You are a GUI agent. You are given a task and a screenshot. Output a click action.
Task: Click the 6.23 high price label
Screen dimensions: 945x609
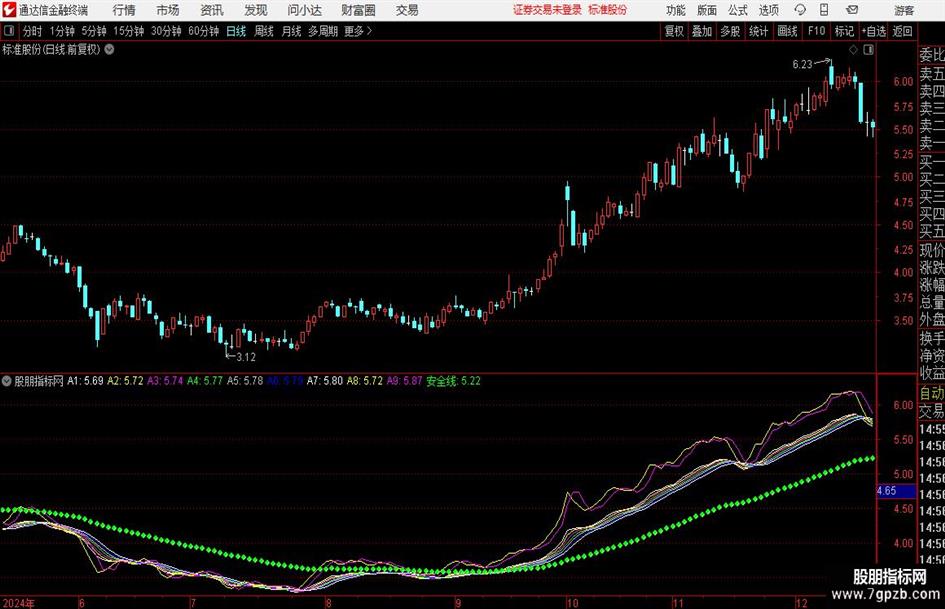tap(802, 65)
